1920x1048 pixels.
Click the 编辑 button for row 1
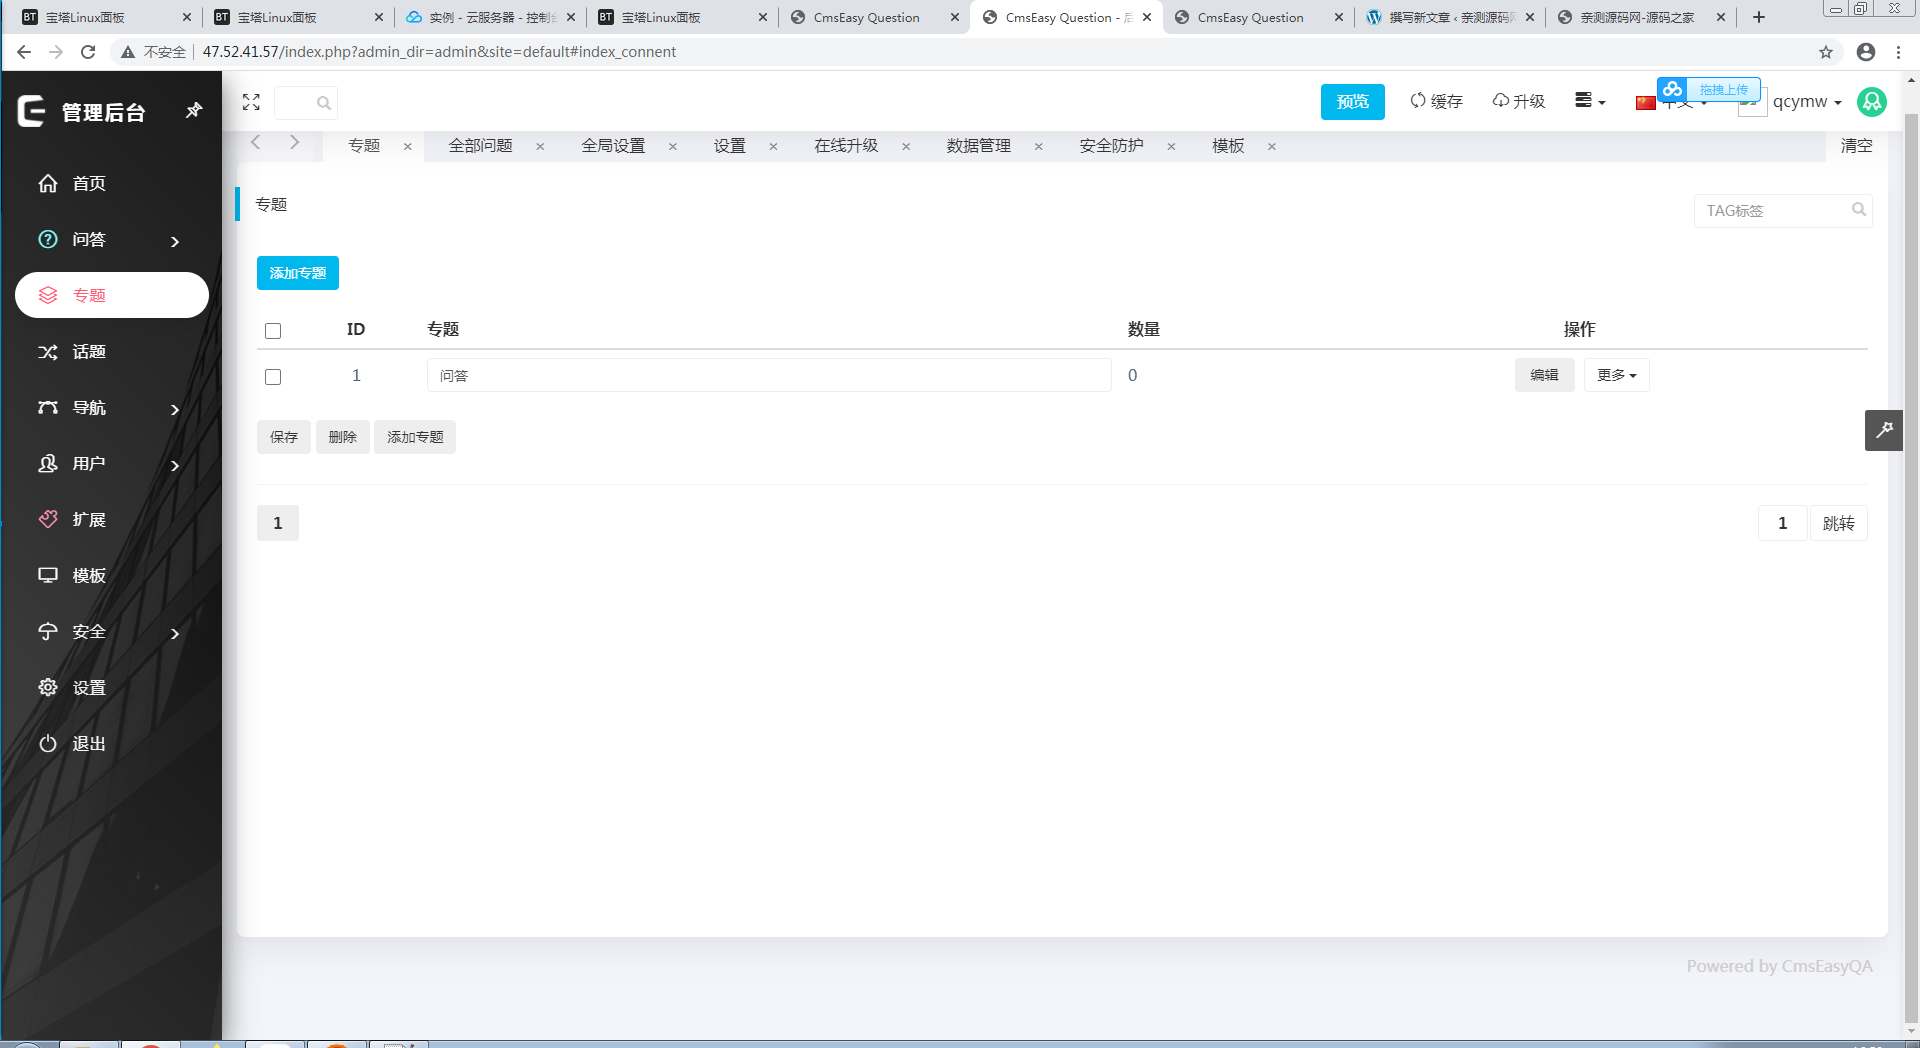(1545, 375)
